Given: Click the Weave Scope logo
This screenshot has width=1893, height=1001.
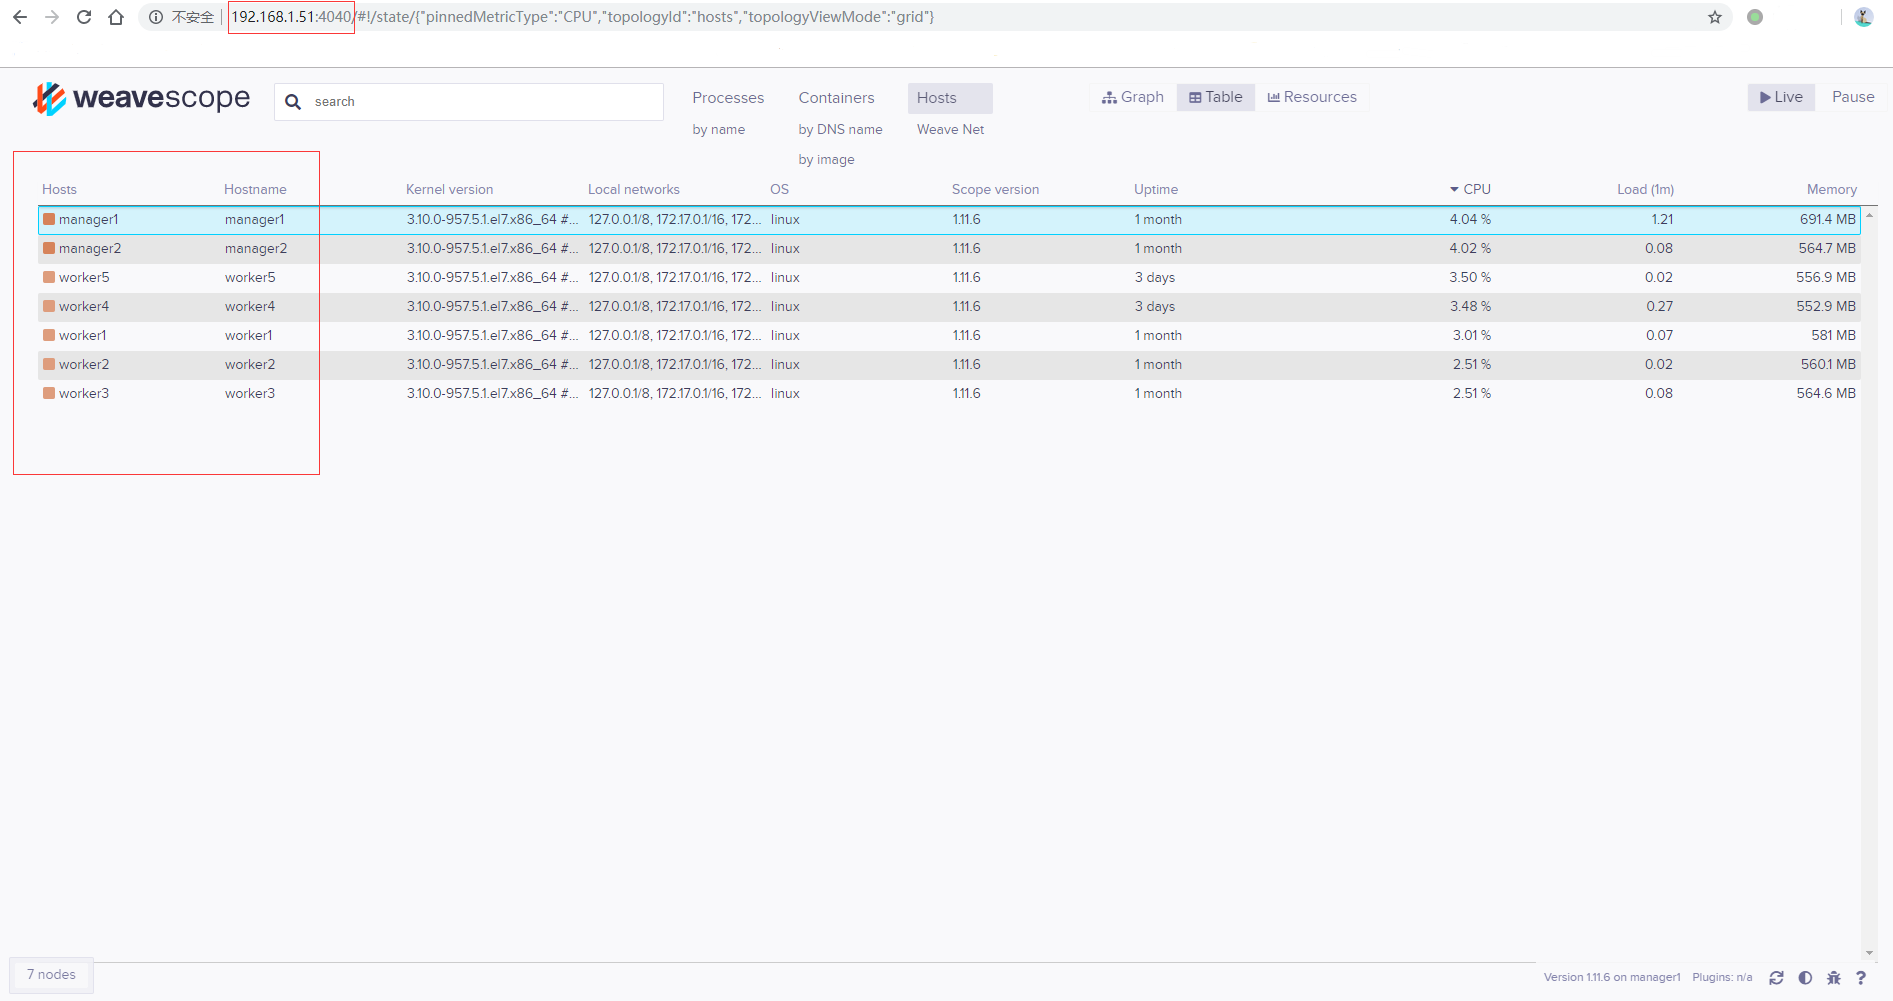Looking at the screenshot, I should point(142,98).
